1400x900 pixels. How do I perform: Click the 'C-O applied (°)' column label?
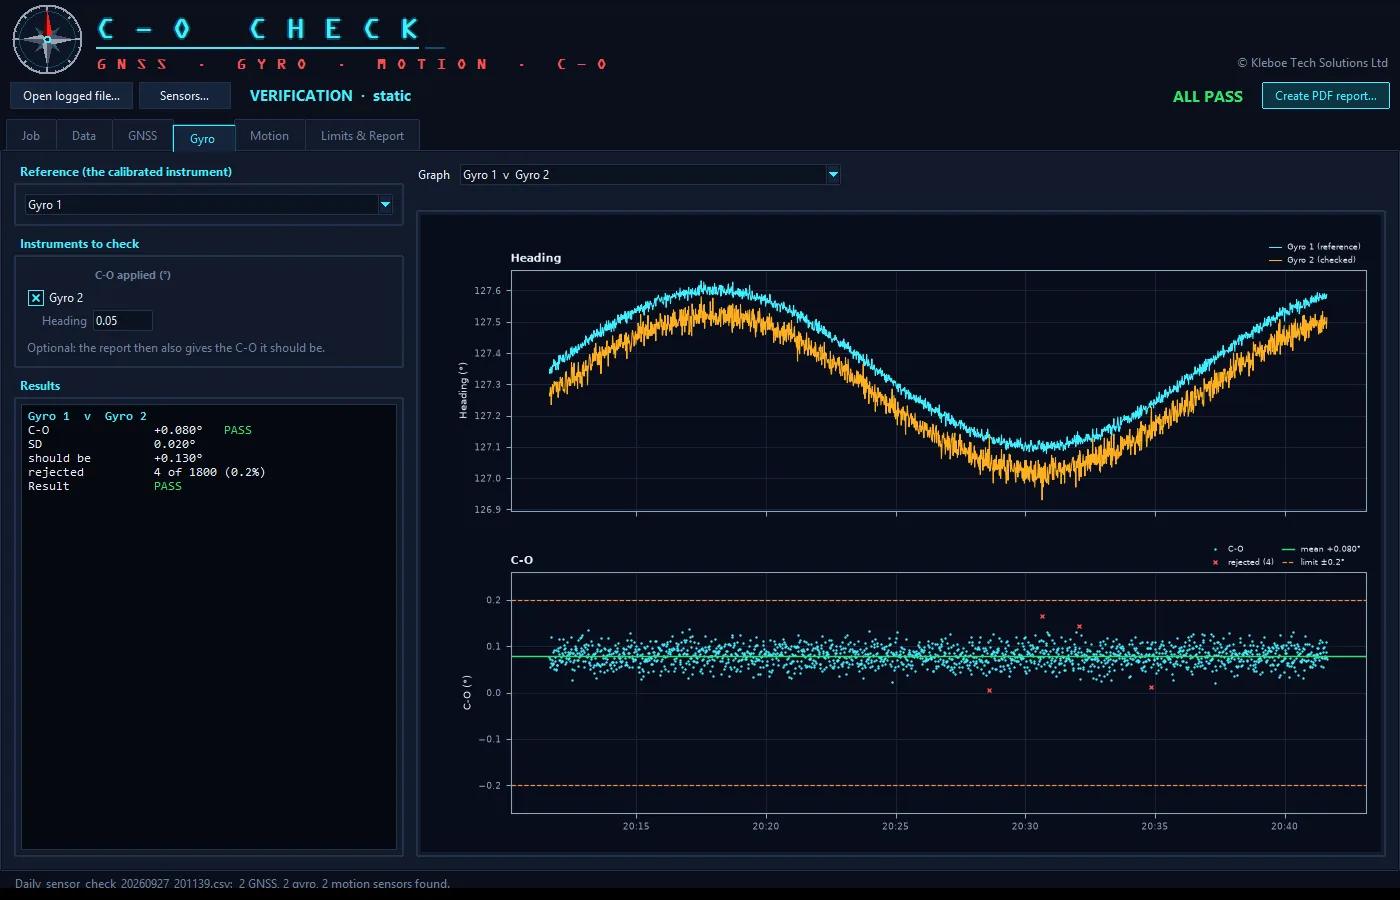tap(133, 275)
